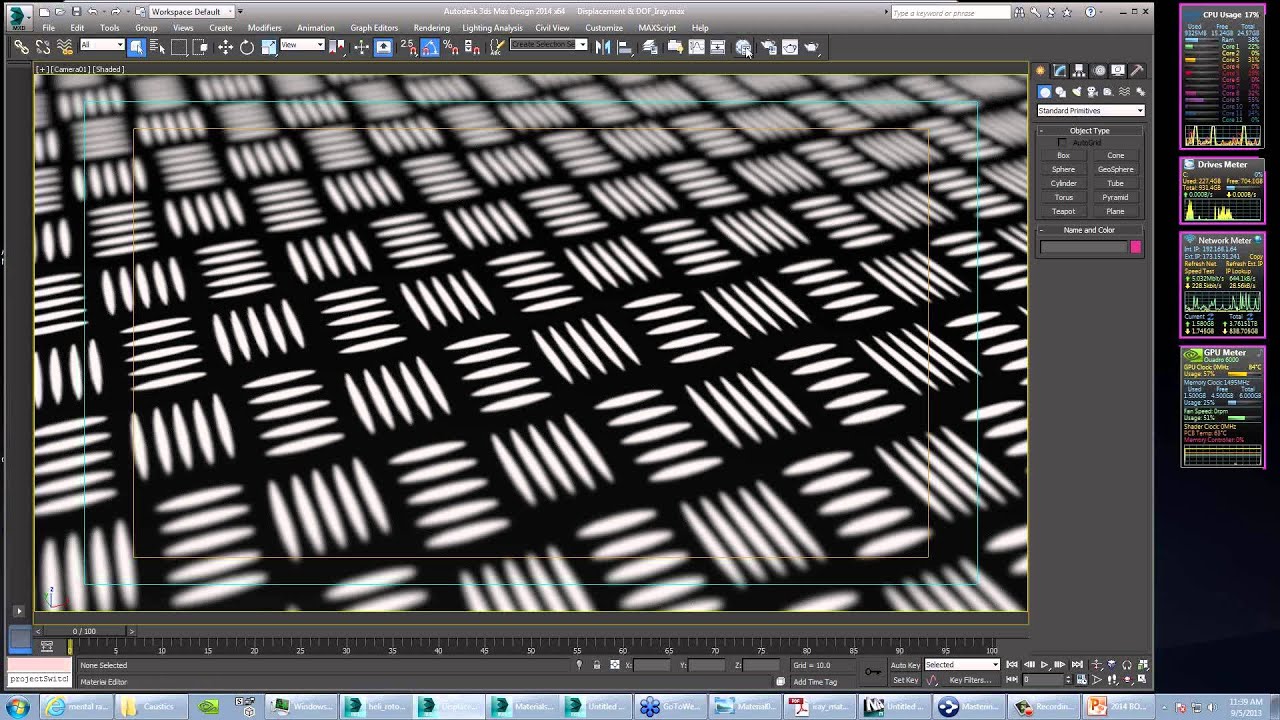Select the Cameras category icon

pos(1092,92)
